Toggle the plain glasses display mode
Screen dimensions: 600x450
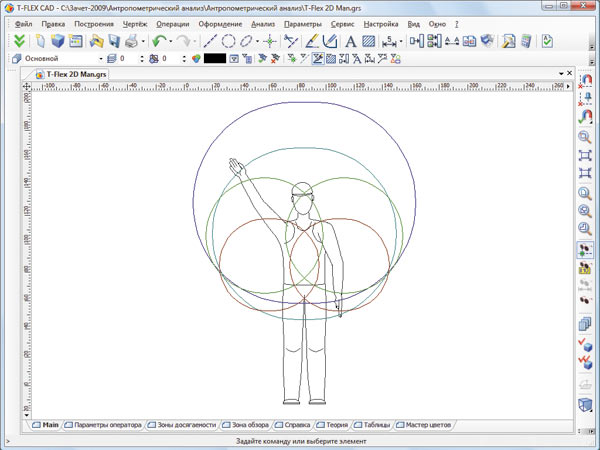point(585,300)
